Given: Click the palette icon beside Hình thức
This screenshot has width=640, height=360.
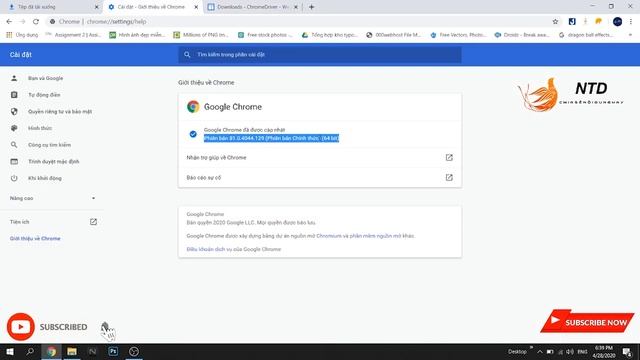Looking at the screenshot, I should [x=14, y=128].
